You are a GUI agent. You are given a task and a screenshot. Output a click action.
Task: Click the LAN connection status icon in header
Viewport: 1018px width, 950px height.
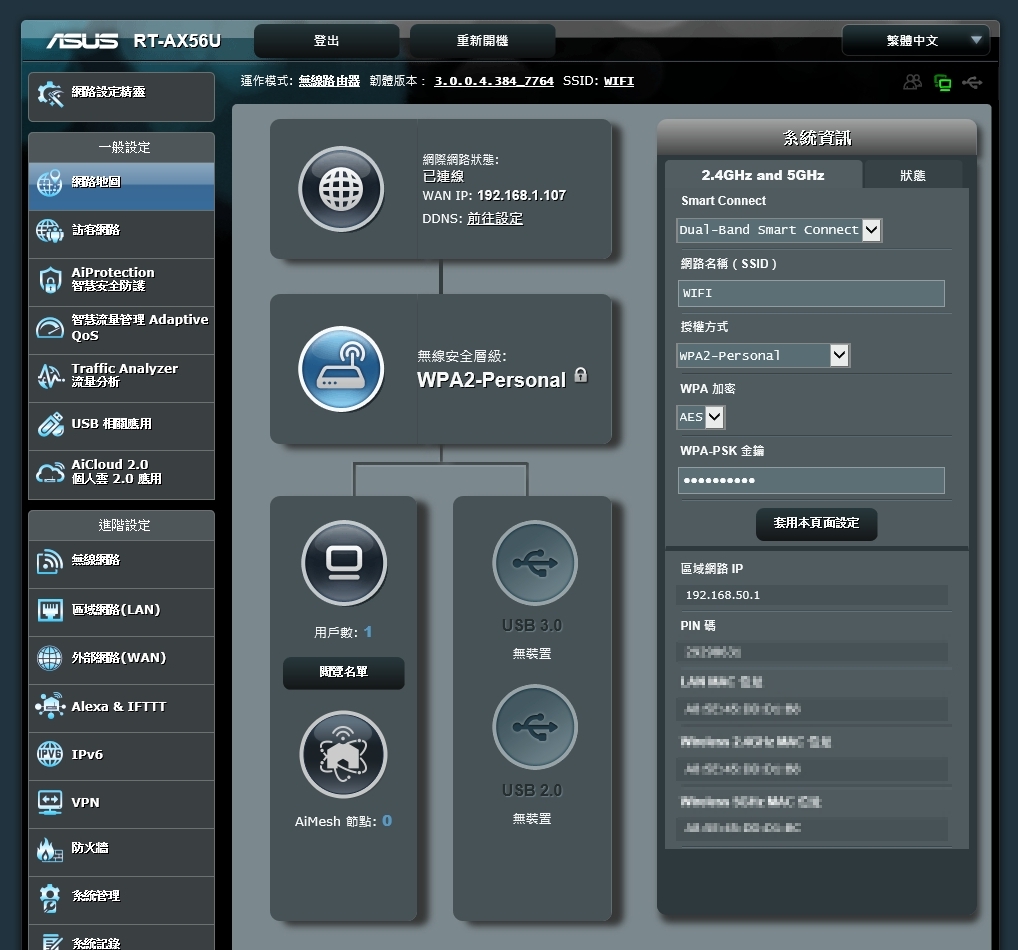(942, 82)
